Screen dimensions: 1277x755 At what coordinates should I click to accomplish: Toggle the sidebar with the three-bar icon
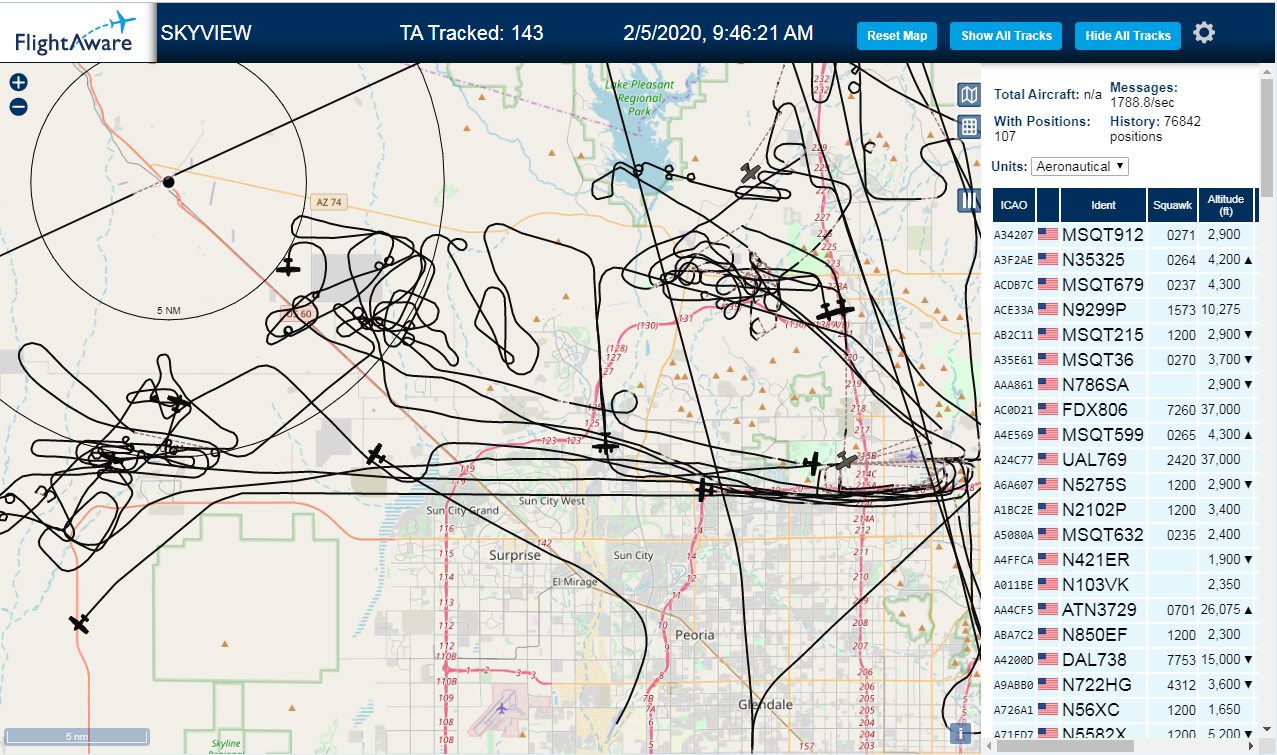(968, 200)
